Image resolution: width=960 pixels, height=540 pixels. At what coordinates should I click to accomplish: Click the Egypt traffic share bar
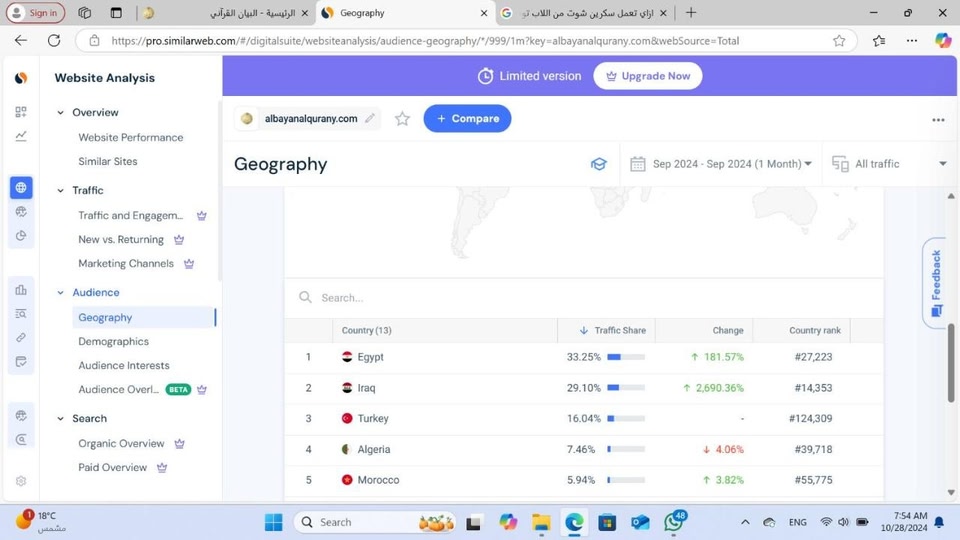click(626, 357)
